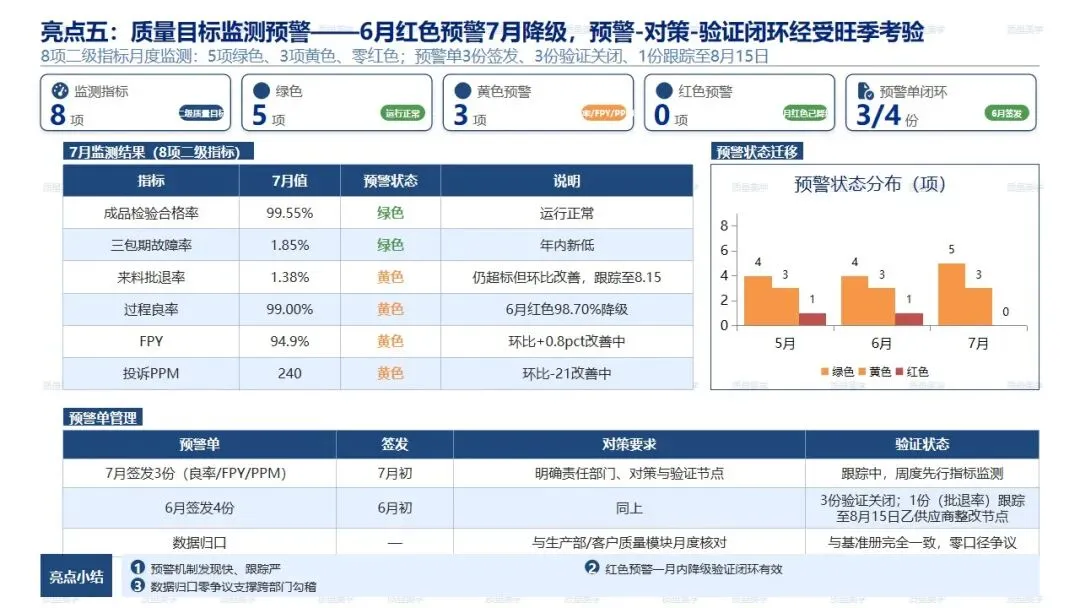Viewport: 1080px width, 608px height.
Task: Click the 7月 green bar valued 5
Action: [951, 294]
